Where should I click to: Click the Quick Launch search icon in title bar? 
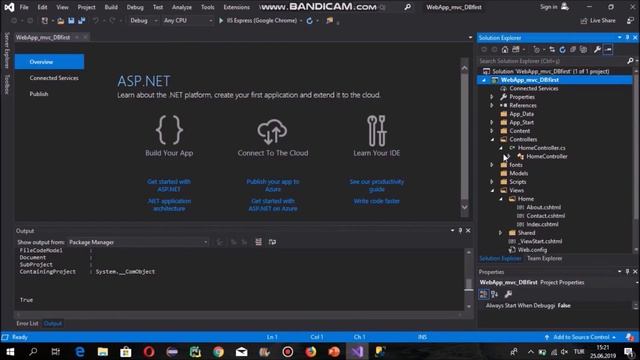click(407, 7)
